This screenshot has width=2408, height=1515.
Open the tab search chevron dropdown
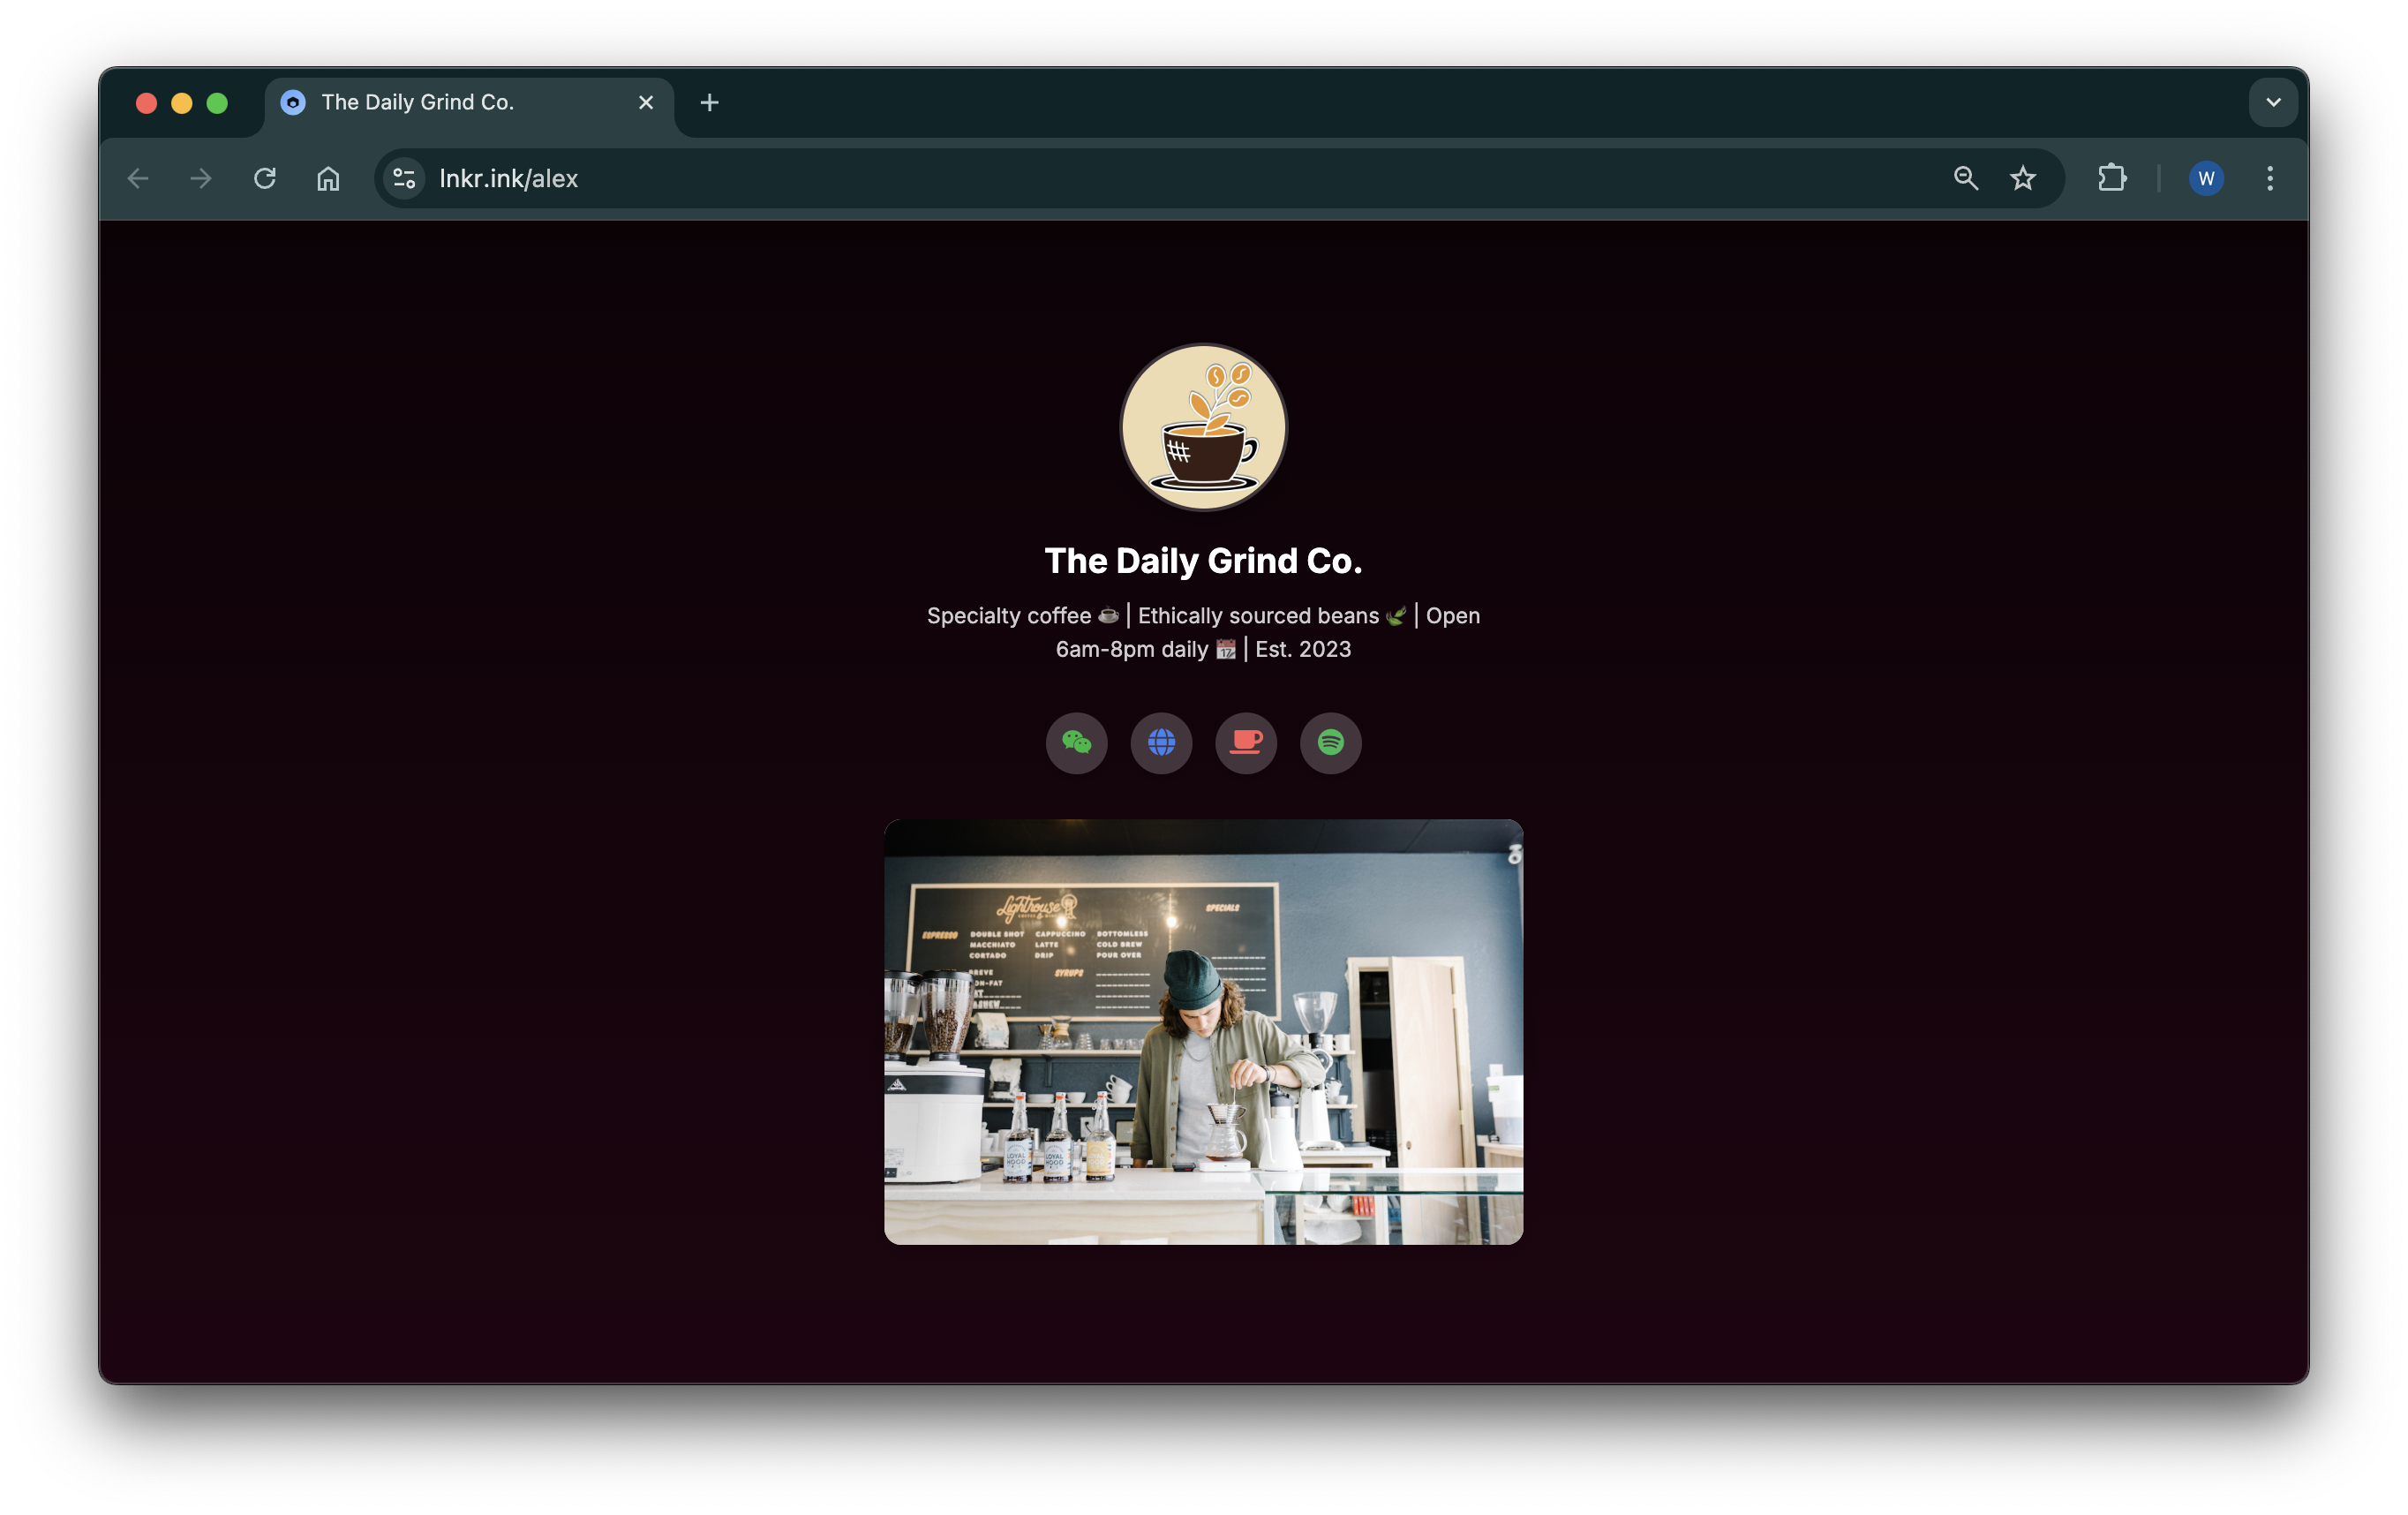point(2272,101)
